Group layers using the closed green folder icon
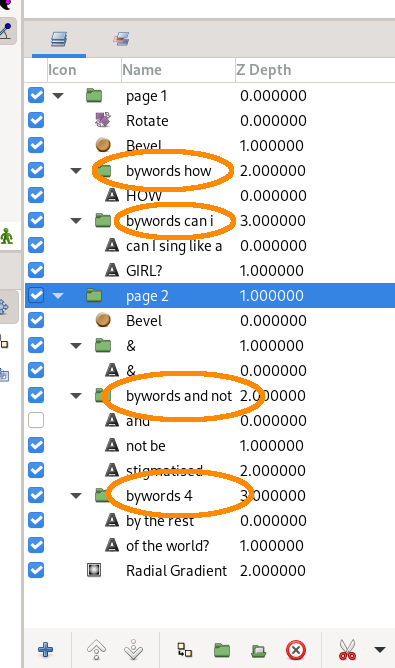This screenshot has height=668, width=395. pyautogui.click(x=222, y=650)
